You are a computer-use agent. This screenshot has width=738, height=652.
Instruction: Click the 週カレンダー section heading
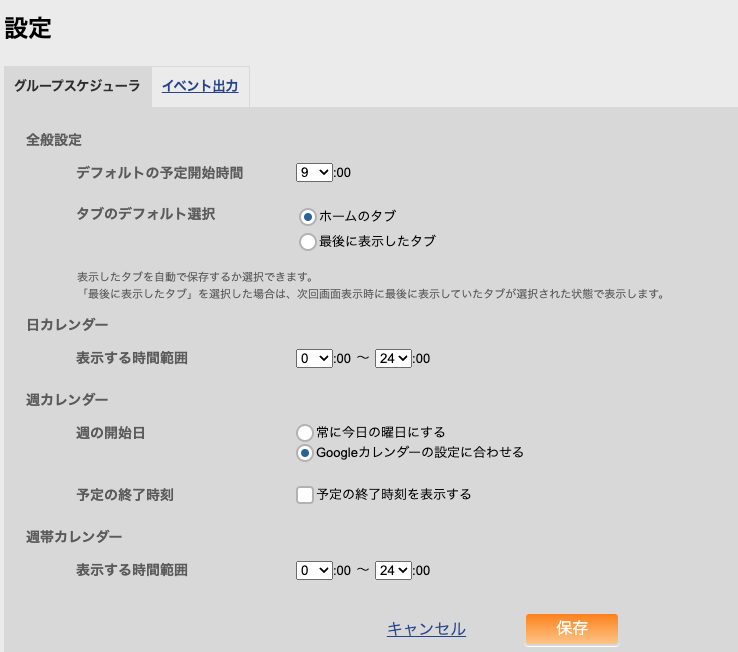(67, 400)
